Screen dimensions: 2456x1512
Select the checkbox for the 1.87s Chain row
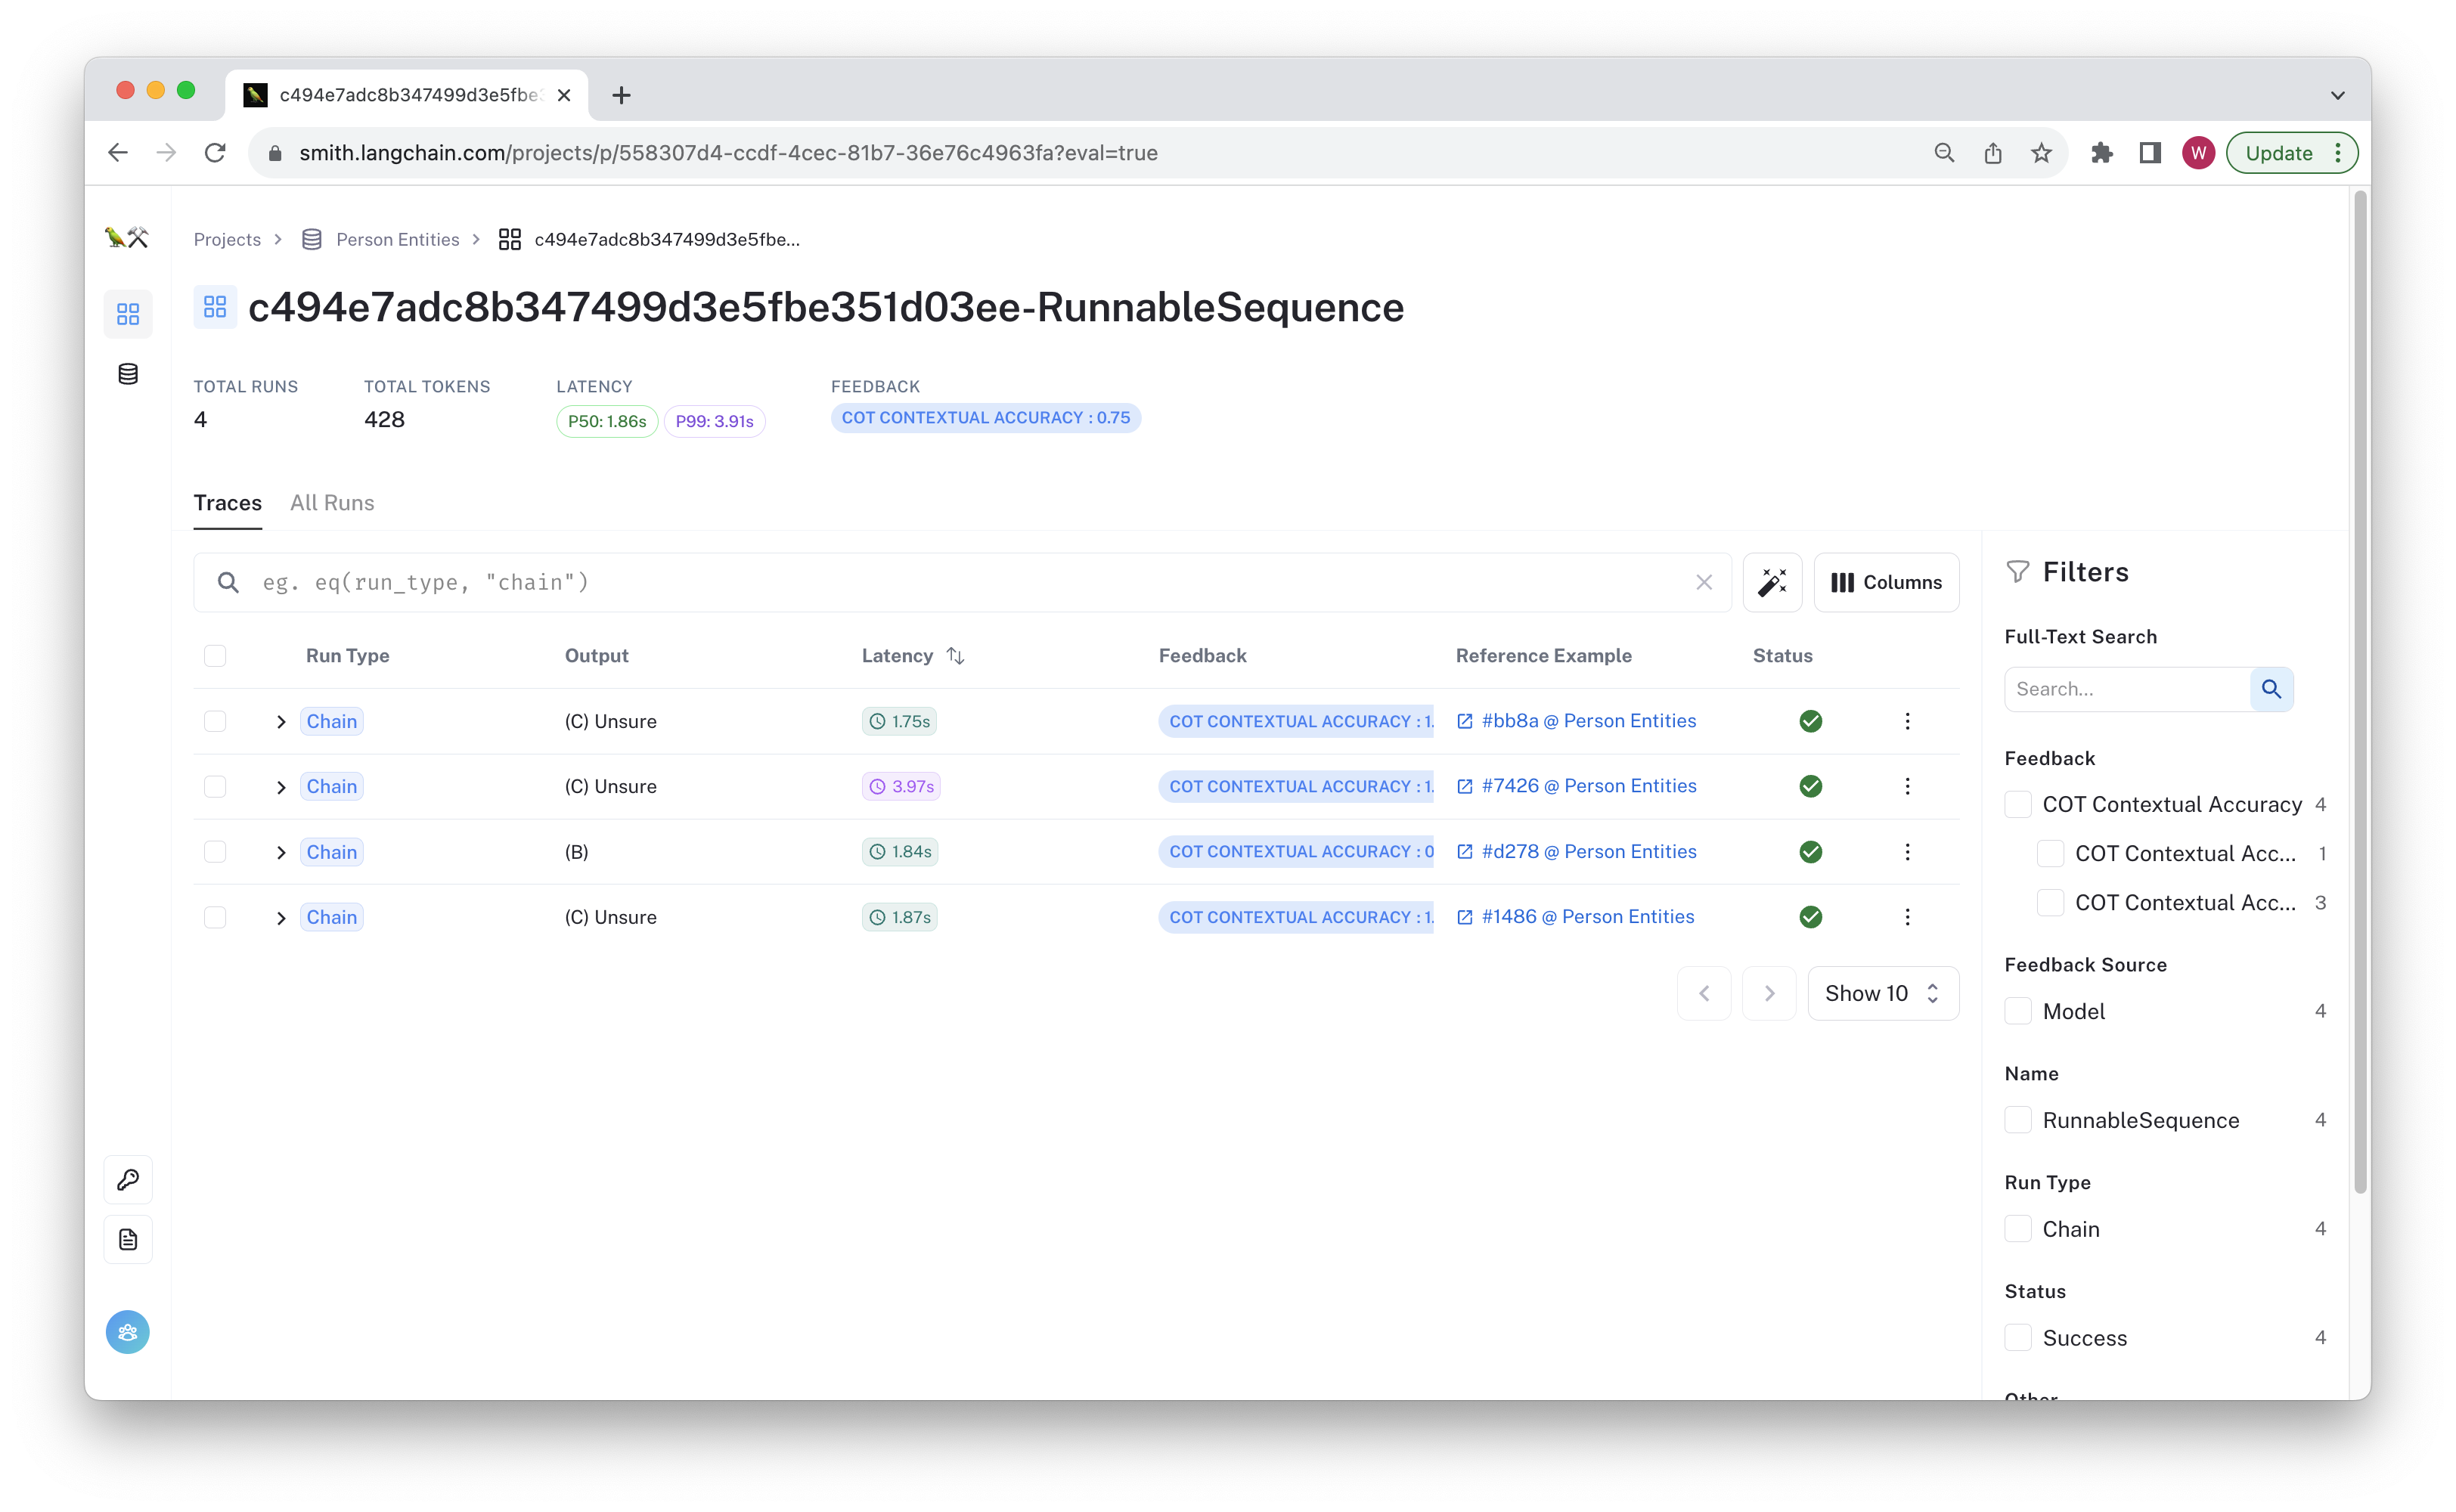[215, 917]
